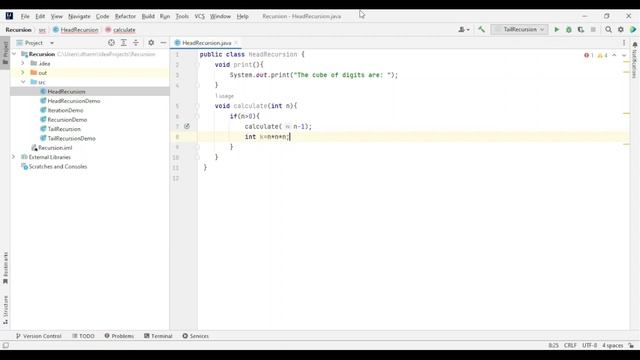
Task: Click the JetBrains toolbox icon top right
Action: [x=633, y=29]
